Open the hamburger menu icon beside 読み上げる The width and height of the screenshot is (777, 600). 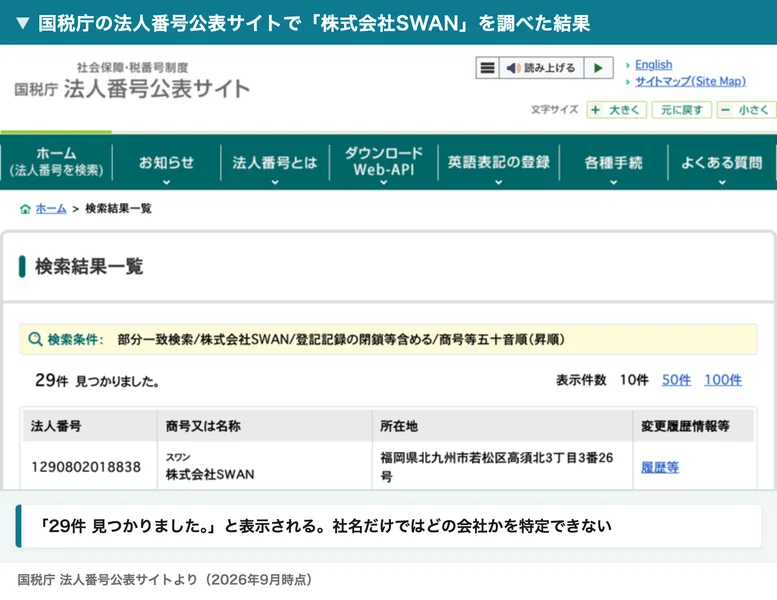(x=488, y=68)
